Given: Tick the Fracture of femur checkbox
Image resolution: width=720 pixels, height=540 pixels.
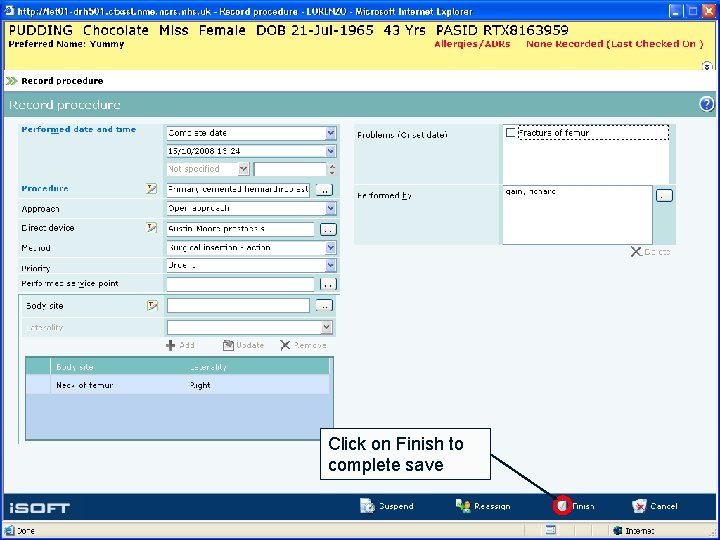Looking at the screenshot, I should click(510, 133).
